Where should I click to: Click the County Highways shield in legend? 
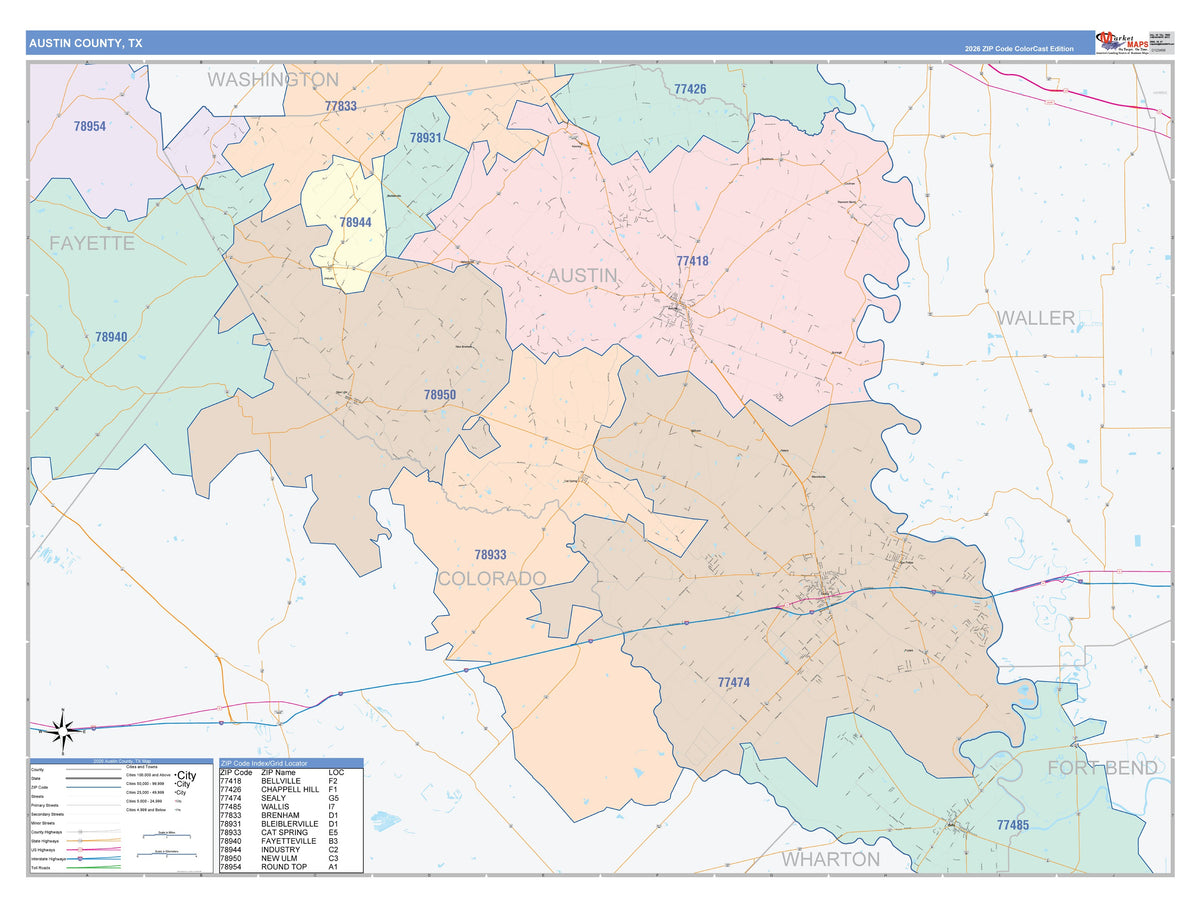click(x=80, y=832)
